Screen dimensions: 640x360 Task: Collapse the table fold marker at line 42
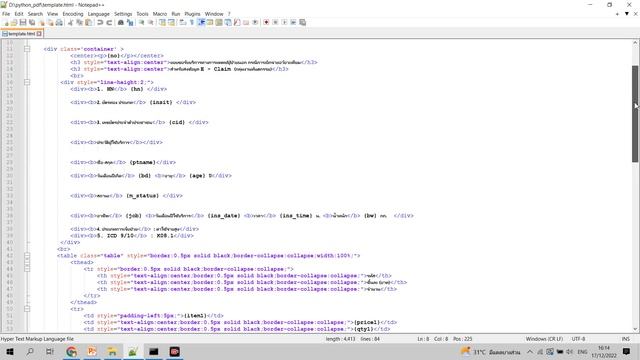(x=27, y=256)
